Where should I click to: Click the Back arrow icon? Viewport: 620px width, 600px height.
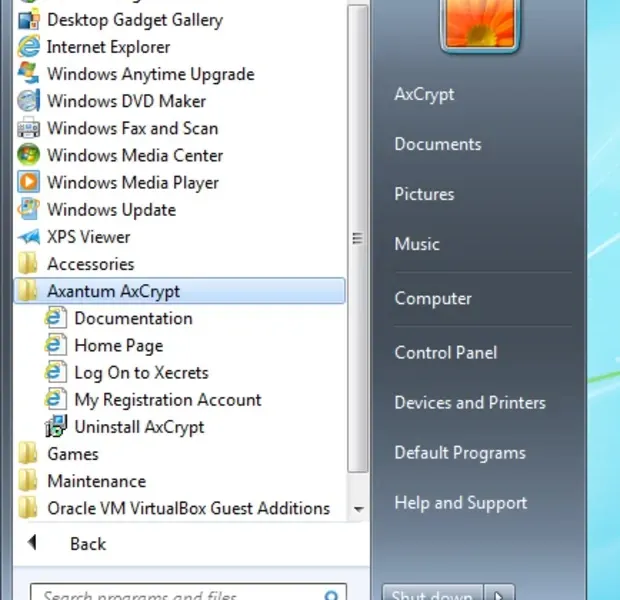coord(32,542)
